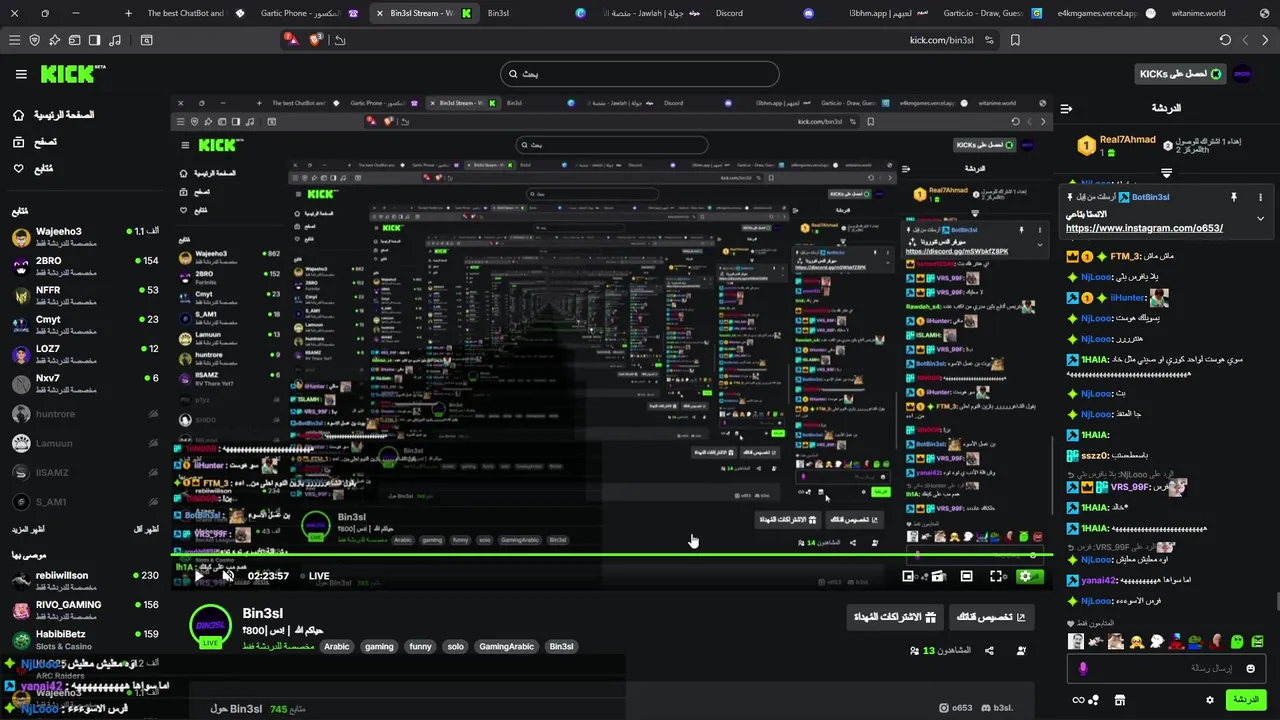Viewport: 1280px width, 720px height.
Task: Click the Get KICKs button
Action: [x=1181, y=74]
